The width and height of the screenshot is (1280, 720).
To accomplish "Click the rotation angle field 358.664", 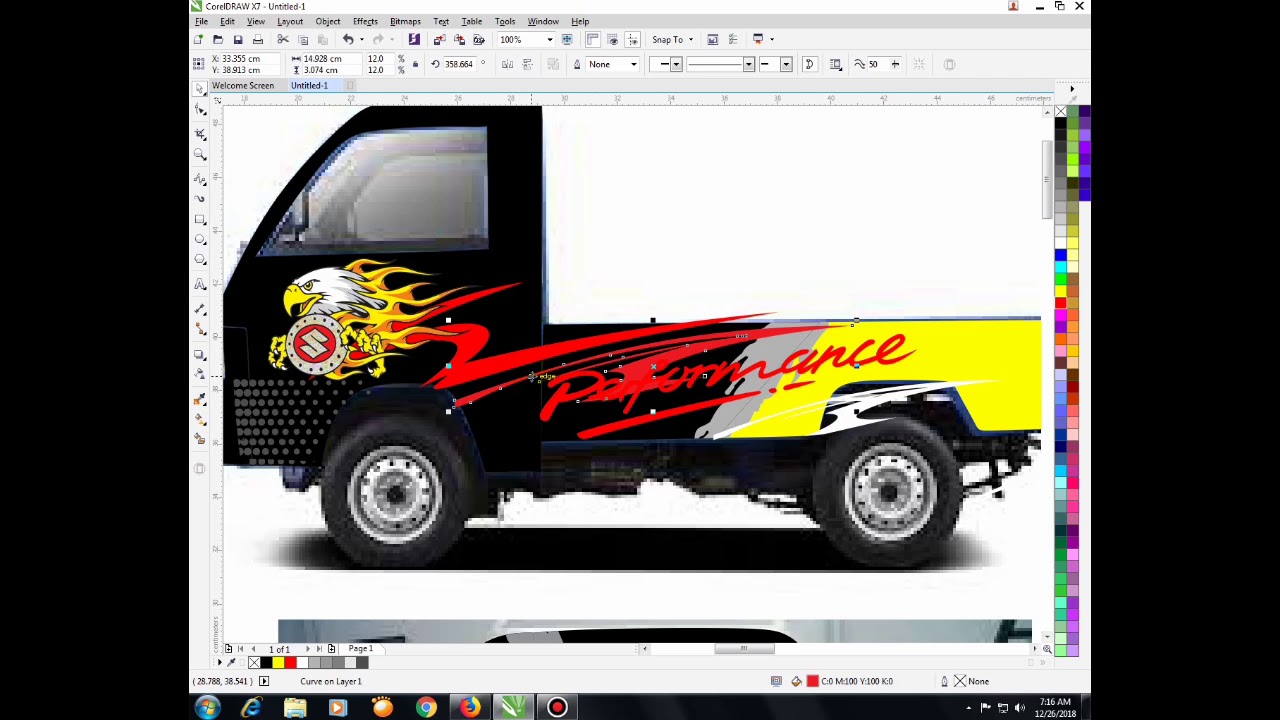I will point(460,64).
